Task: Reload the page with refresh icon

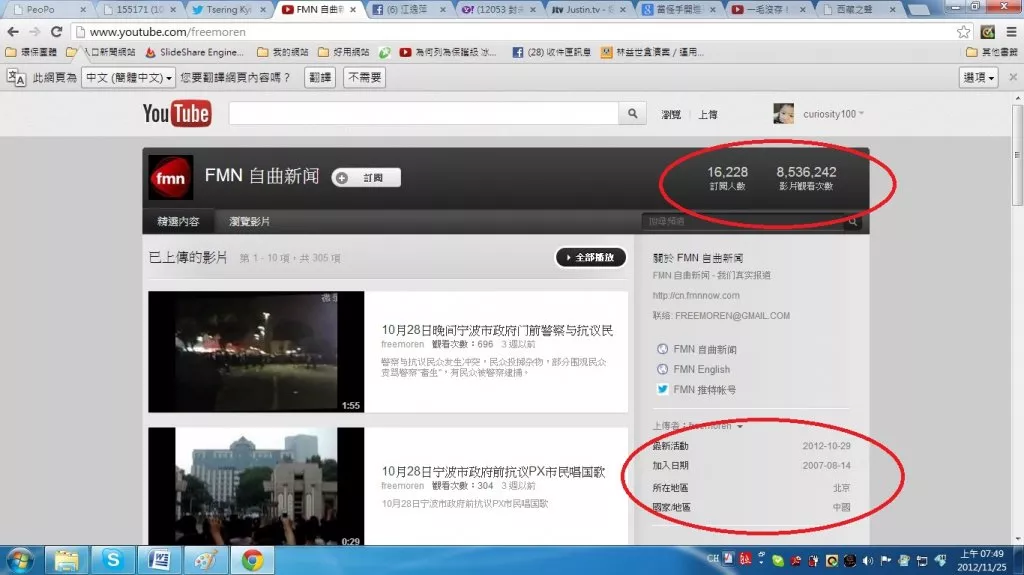Action: 57,31
